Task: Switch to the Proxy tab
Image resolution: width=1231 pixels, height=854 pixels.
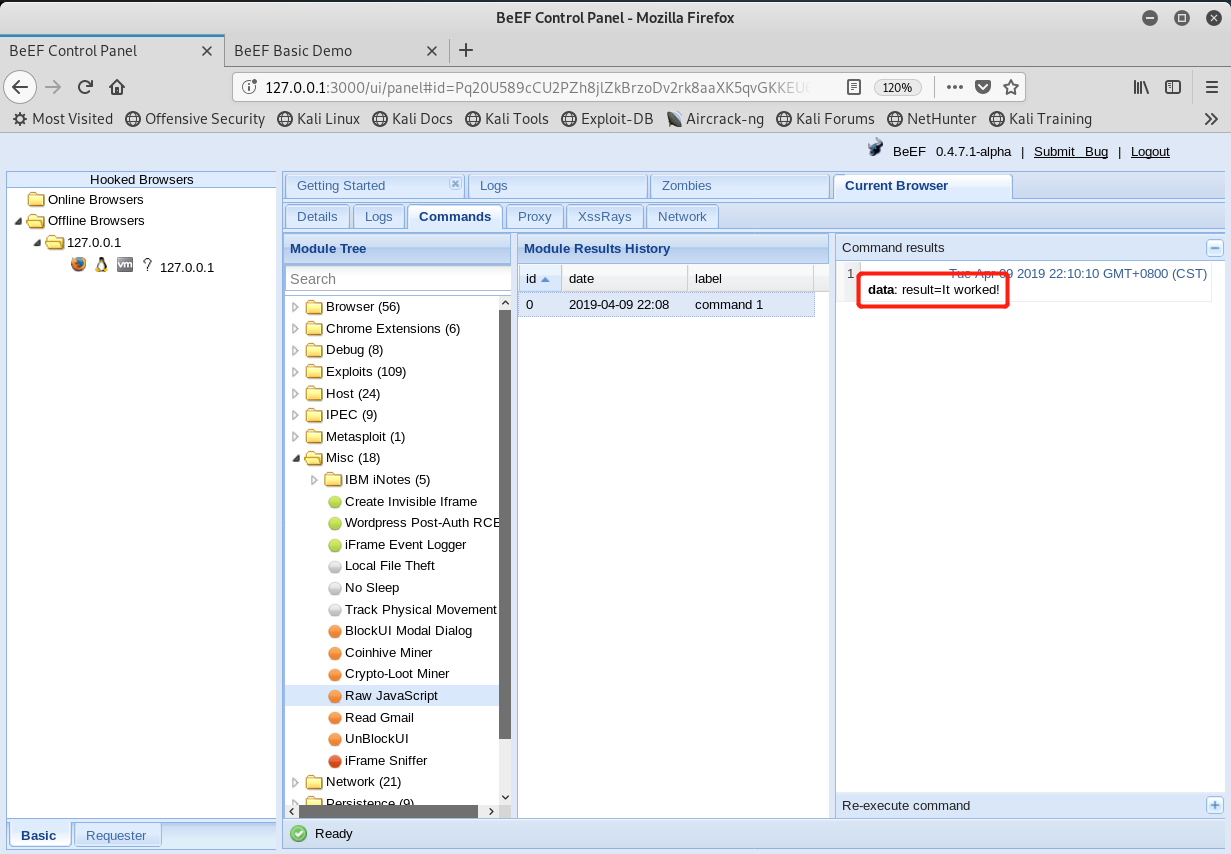Action: click(x=534, y=216)
